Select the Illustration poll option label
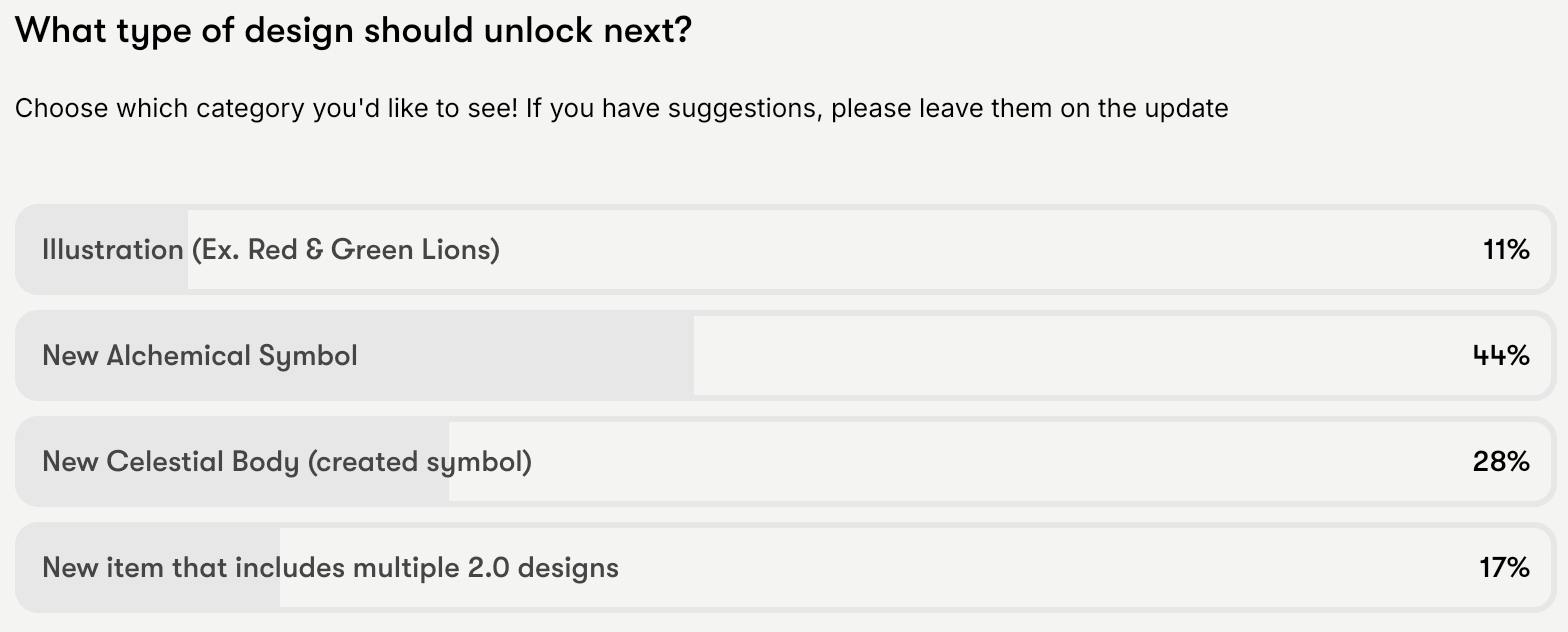 point(271,250)
